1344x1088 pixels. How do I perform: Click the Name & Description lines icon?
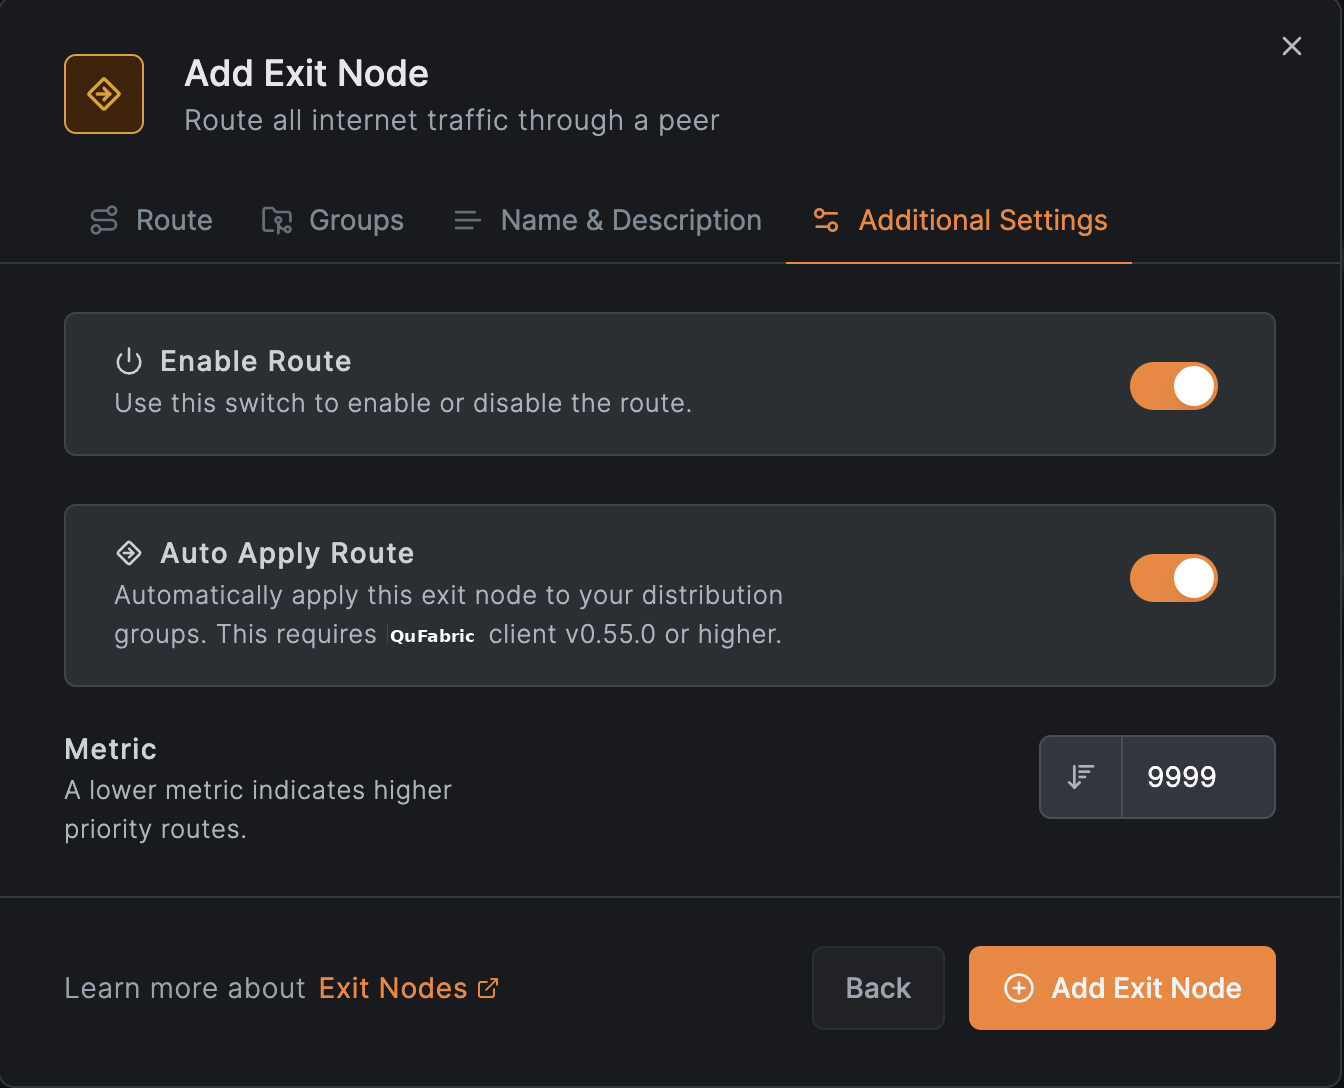click(x=466, y=220)
